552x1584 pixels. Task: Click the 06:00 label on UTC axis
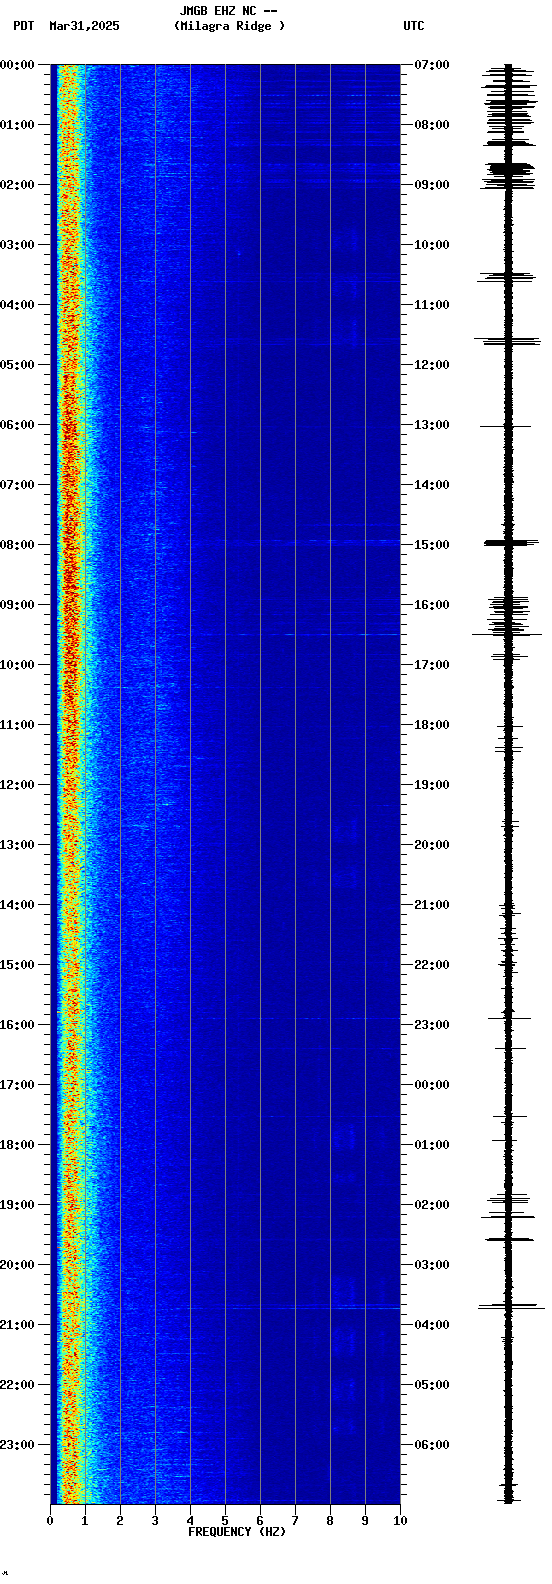[x=432, y=1445]
